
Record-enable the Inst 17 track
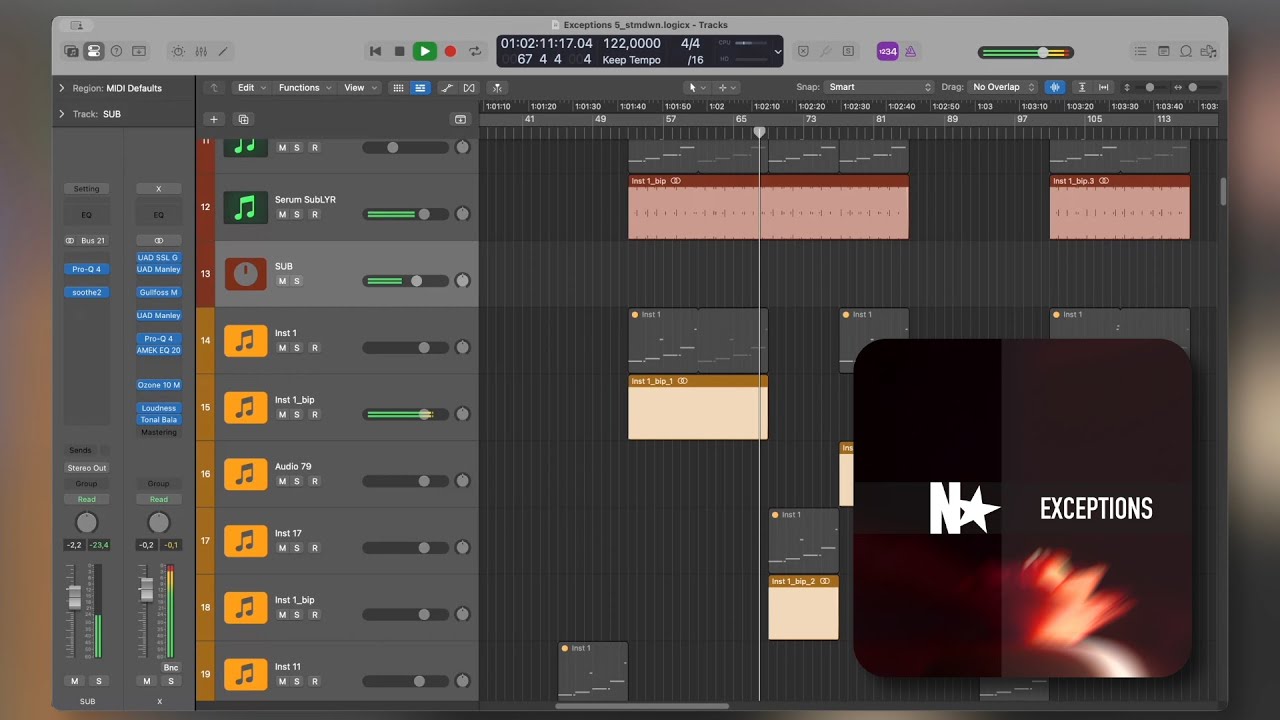(314, 548)
